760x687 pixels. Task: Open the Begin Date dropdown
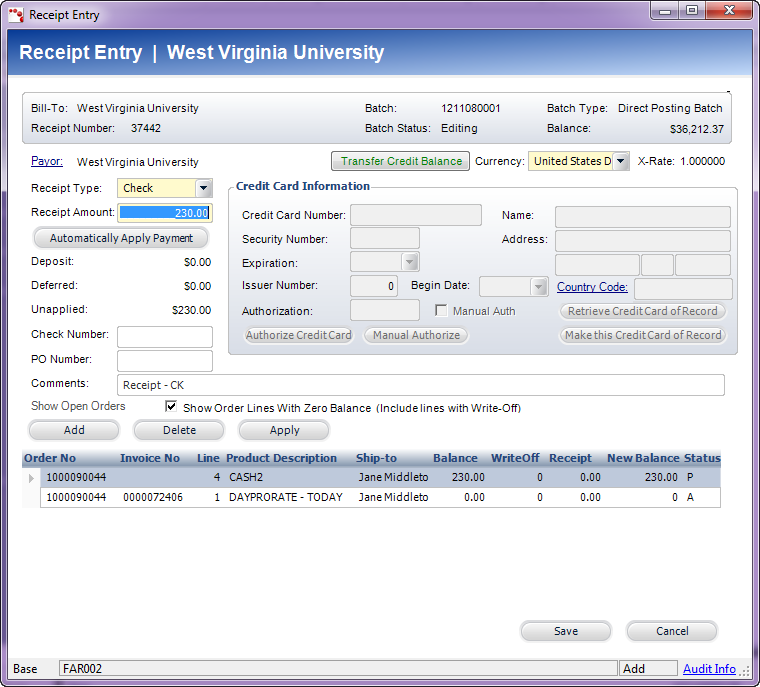538,287
